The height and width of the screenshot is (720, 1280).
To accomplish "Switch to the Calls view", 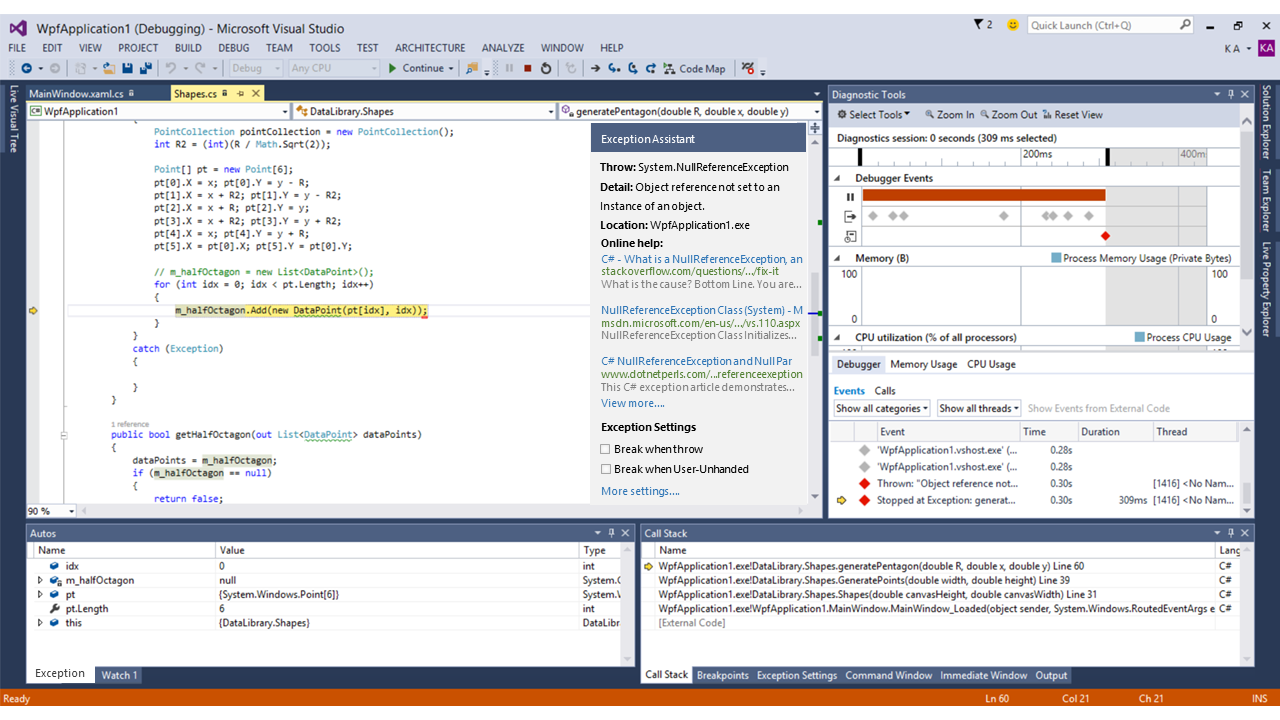I will click(x=885, y=390).
